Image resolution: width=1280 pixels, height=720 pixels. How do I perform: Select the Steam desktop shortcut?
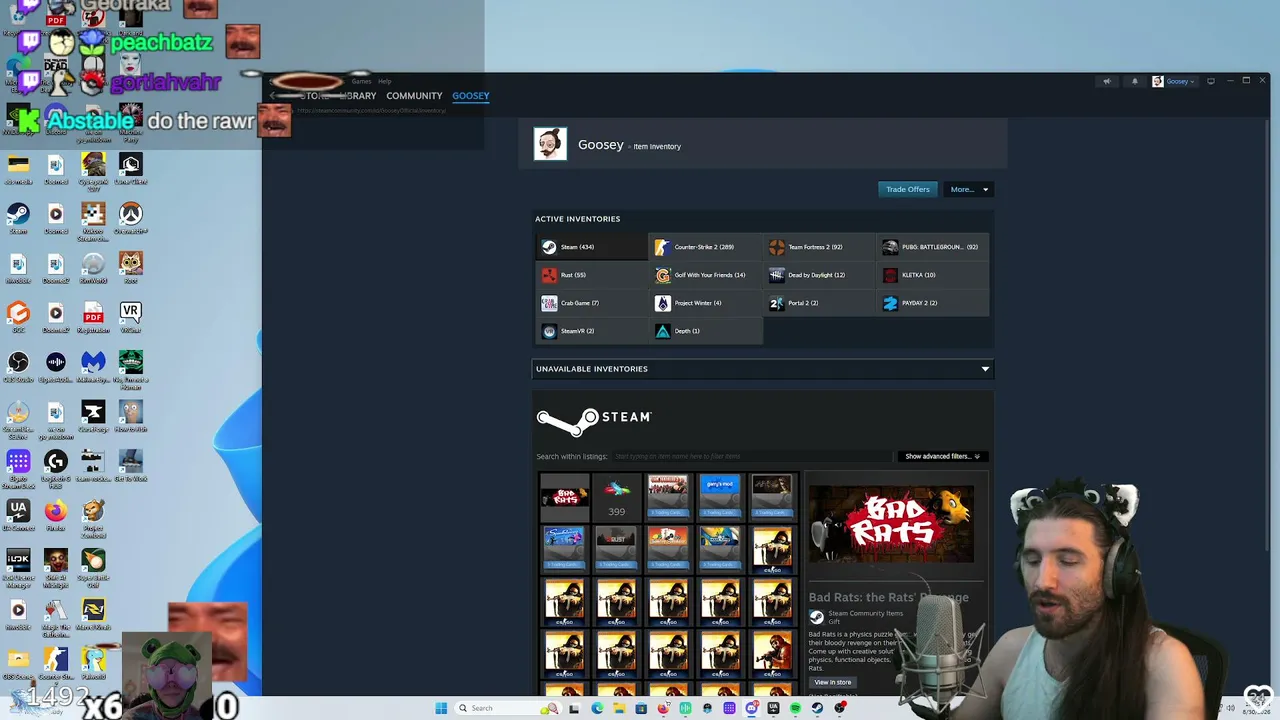(x=18, y=219)
